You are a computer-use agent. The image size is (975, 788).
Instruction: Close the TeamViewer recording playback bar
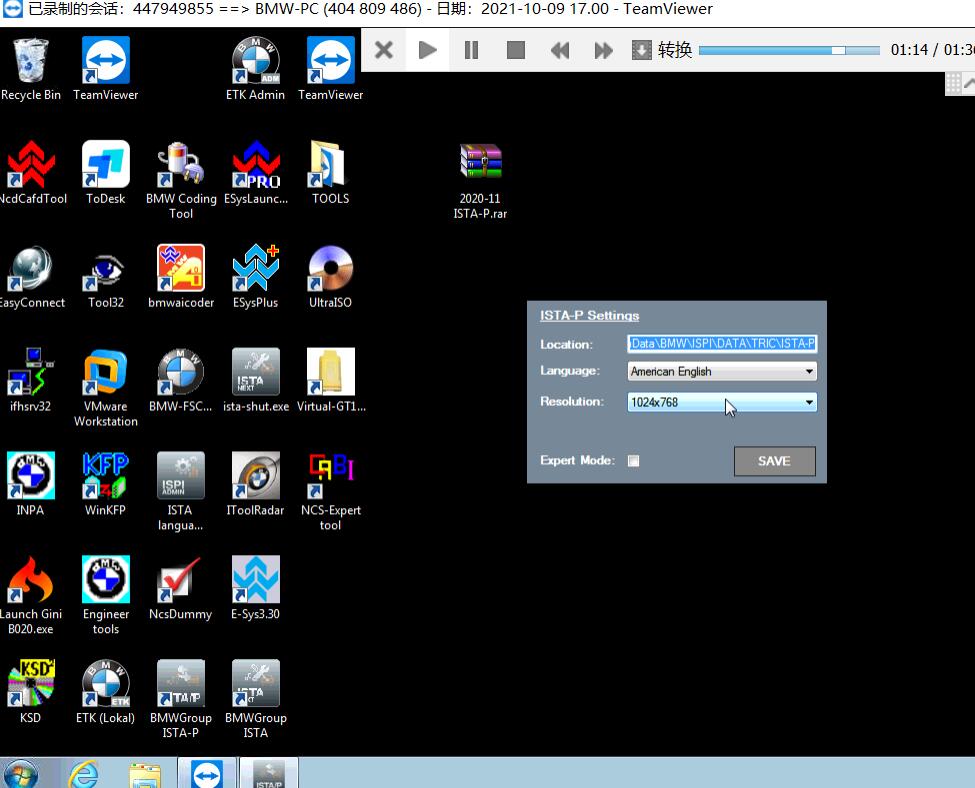click(x=384, y=50)
